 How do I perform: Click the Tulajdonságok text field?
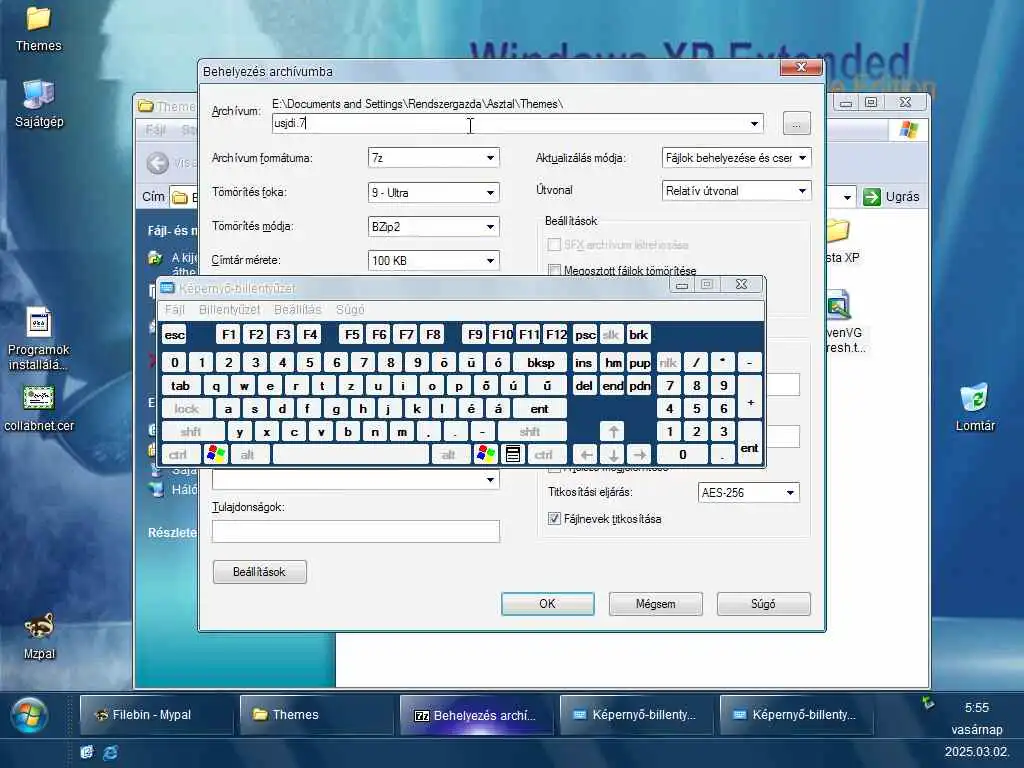tap(356, 531)
